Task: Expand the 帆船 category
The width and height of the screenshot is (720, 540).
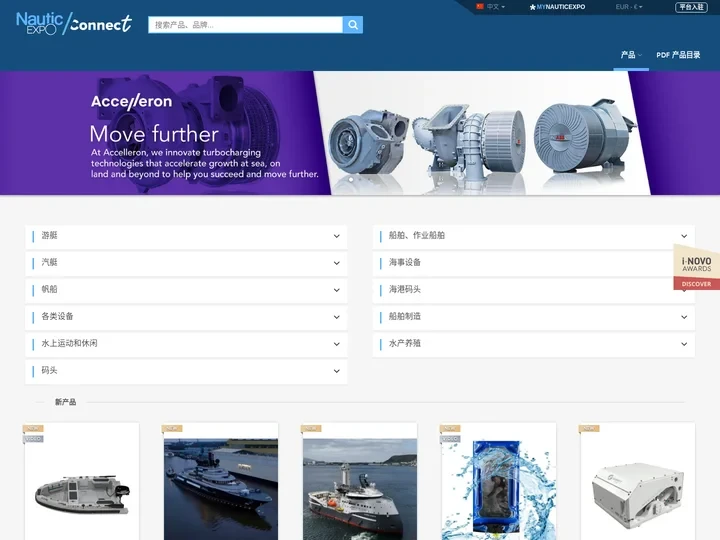Action: coord(186,290)
